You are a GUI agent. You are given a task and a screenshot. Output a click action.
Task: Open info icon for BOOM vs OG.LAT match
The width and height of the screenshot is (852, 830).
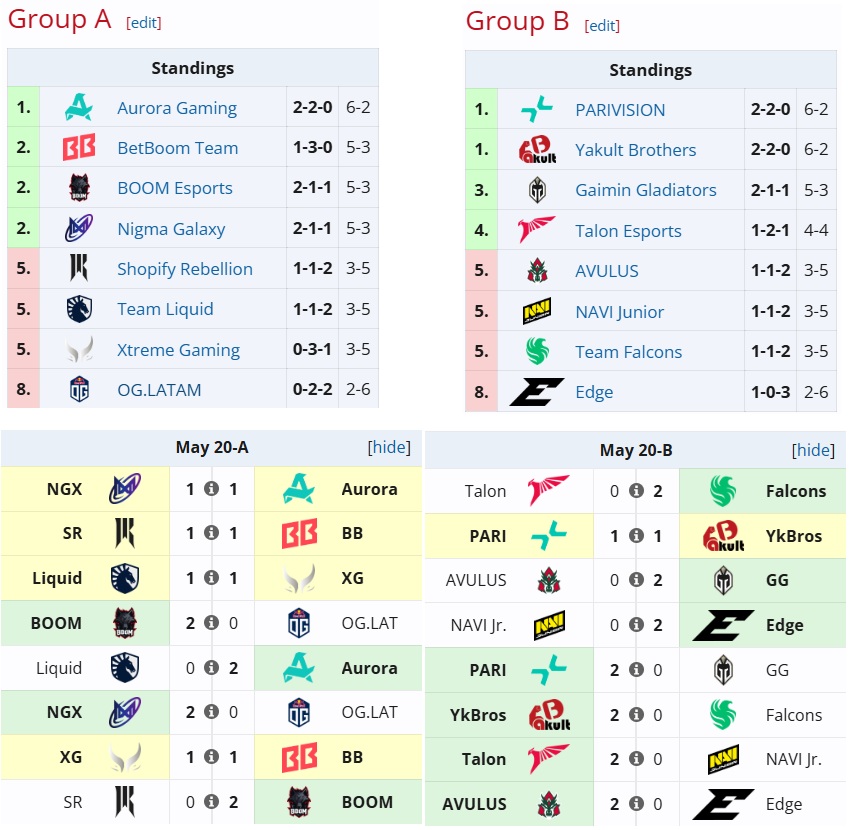(211, 622)
